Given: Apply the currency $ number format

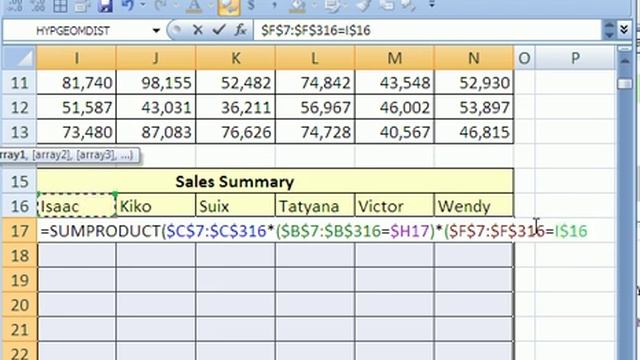Looking at the screenshot, I should [x=251, y=5].
